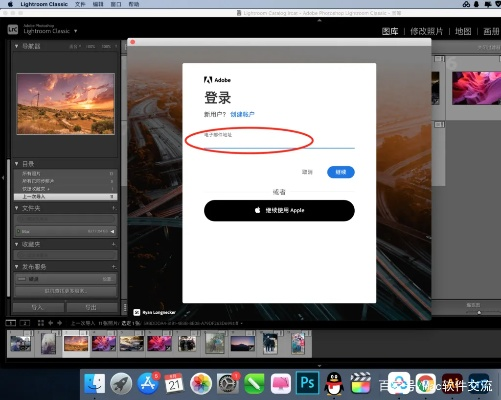Select the last filmstrip thumbnail
Image resolution: width=501 pixels, height=400 pixels.
(298, 344)
